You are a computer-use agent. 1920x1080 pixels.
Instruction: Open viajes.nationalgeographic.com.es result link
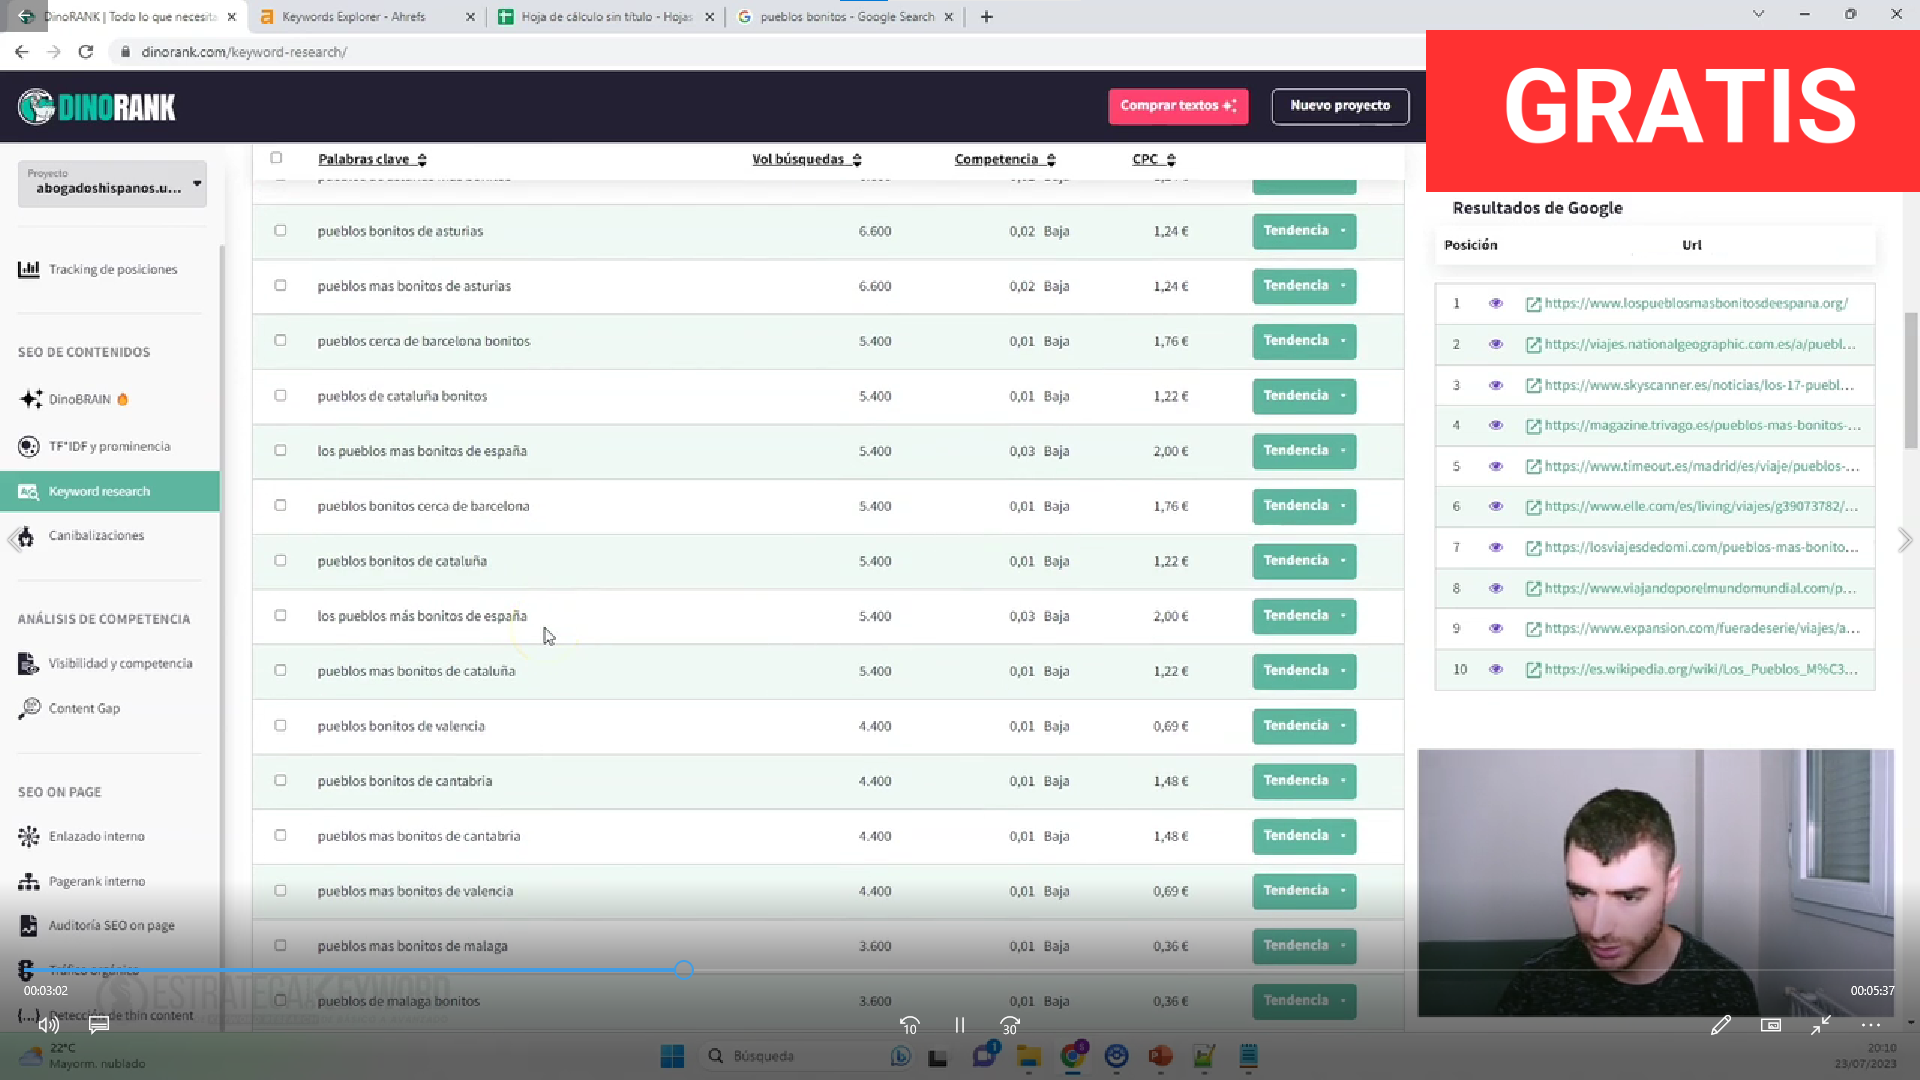[1700, 344]
